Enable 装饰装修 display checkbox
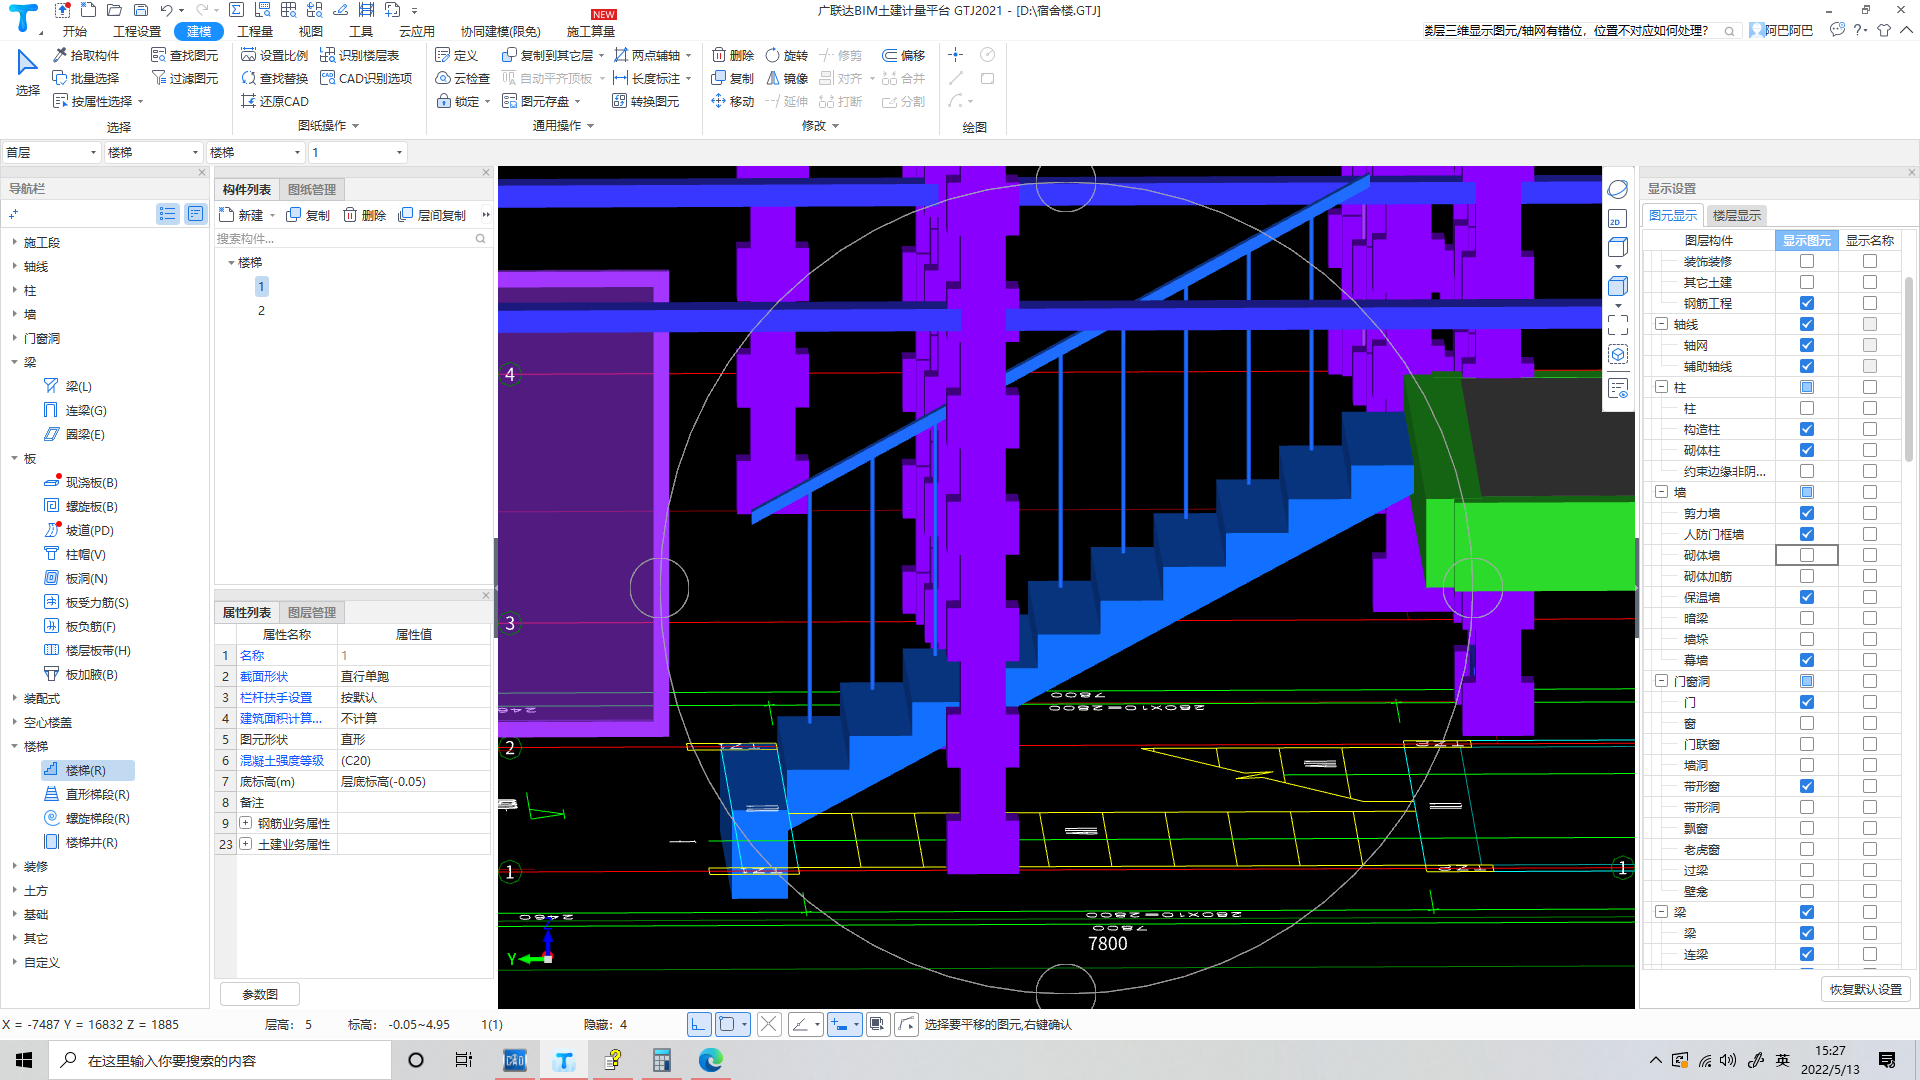This screenshot has height=1080, width=1920. tap(1806, 261)
